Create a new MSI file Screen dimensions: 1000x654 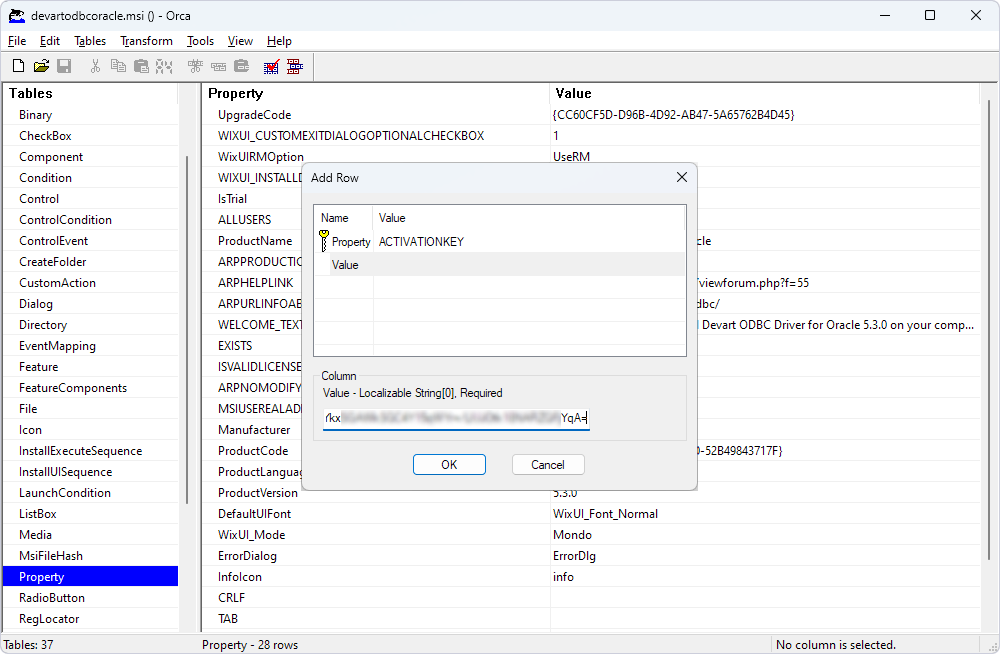(x=17, y=65)
